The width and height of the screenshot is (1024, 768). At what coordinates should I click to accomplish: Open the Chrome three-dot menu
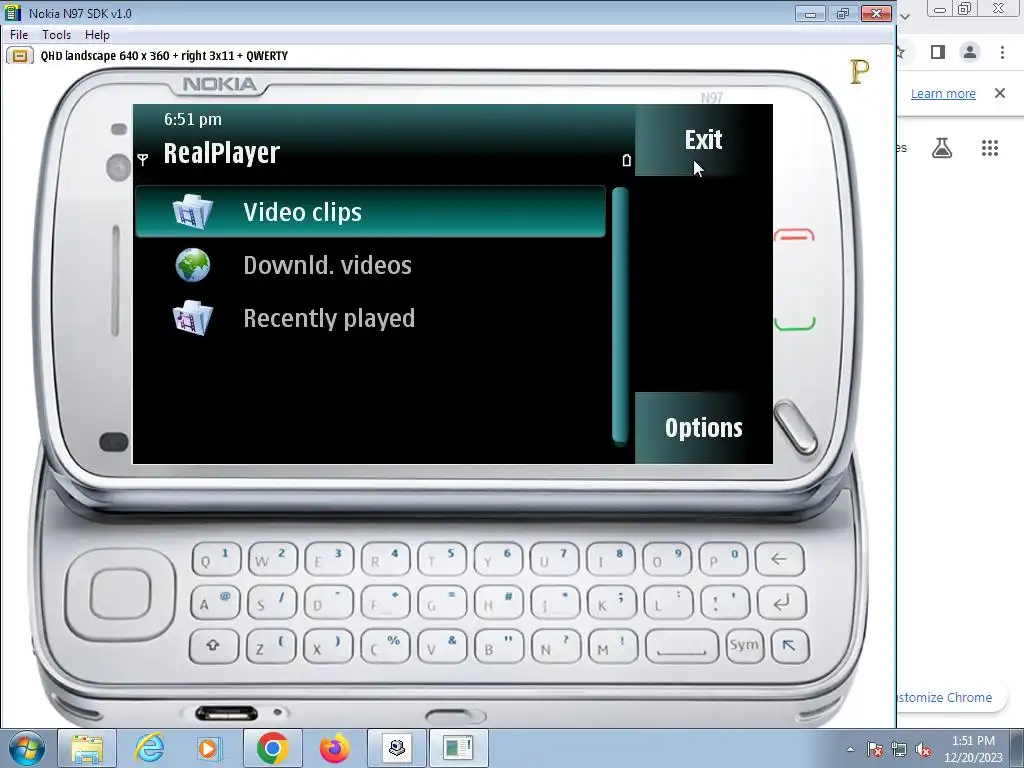[1002, 52]
